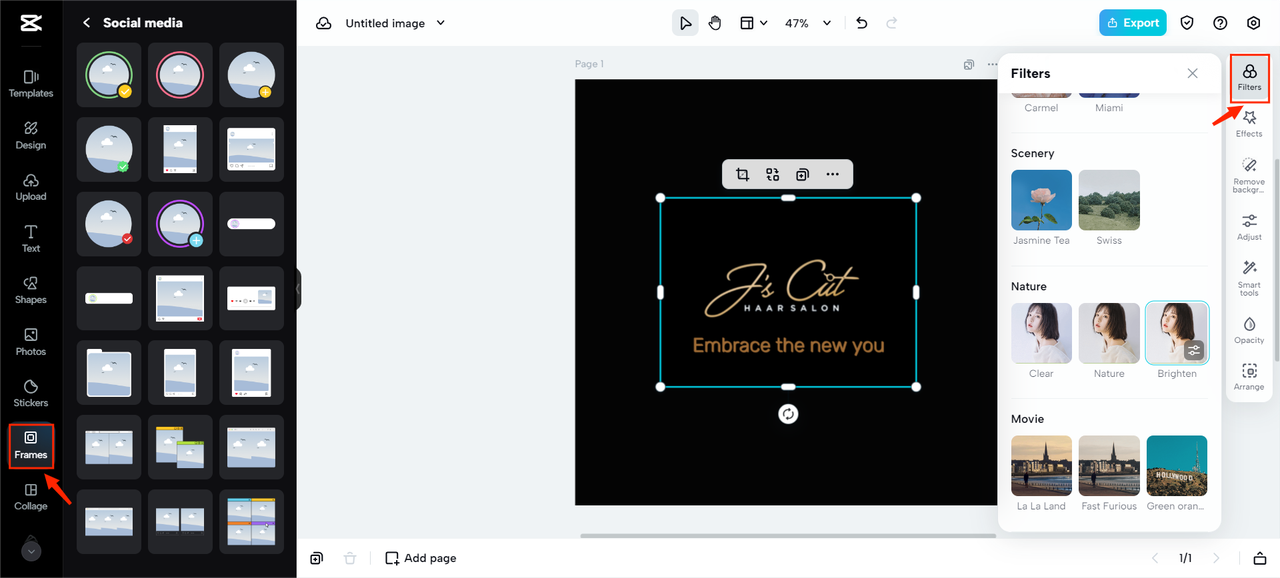Export the image

1134,23
